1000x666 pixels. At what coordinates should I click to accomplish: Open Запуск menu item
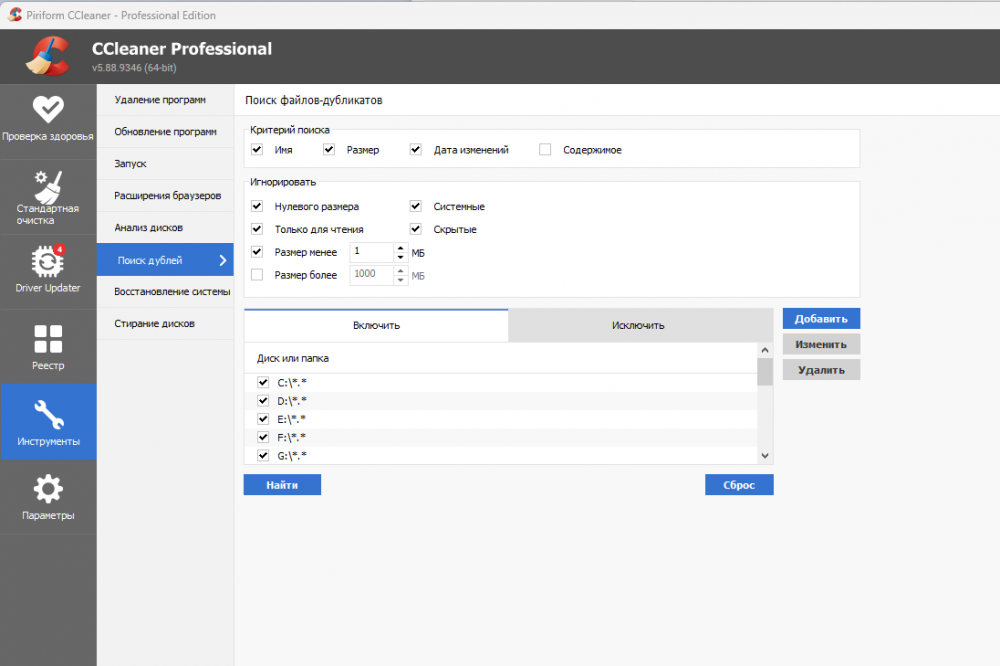[x=165, y=164]
